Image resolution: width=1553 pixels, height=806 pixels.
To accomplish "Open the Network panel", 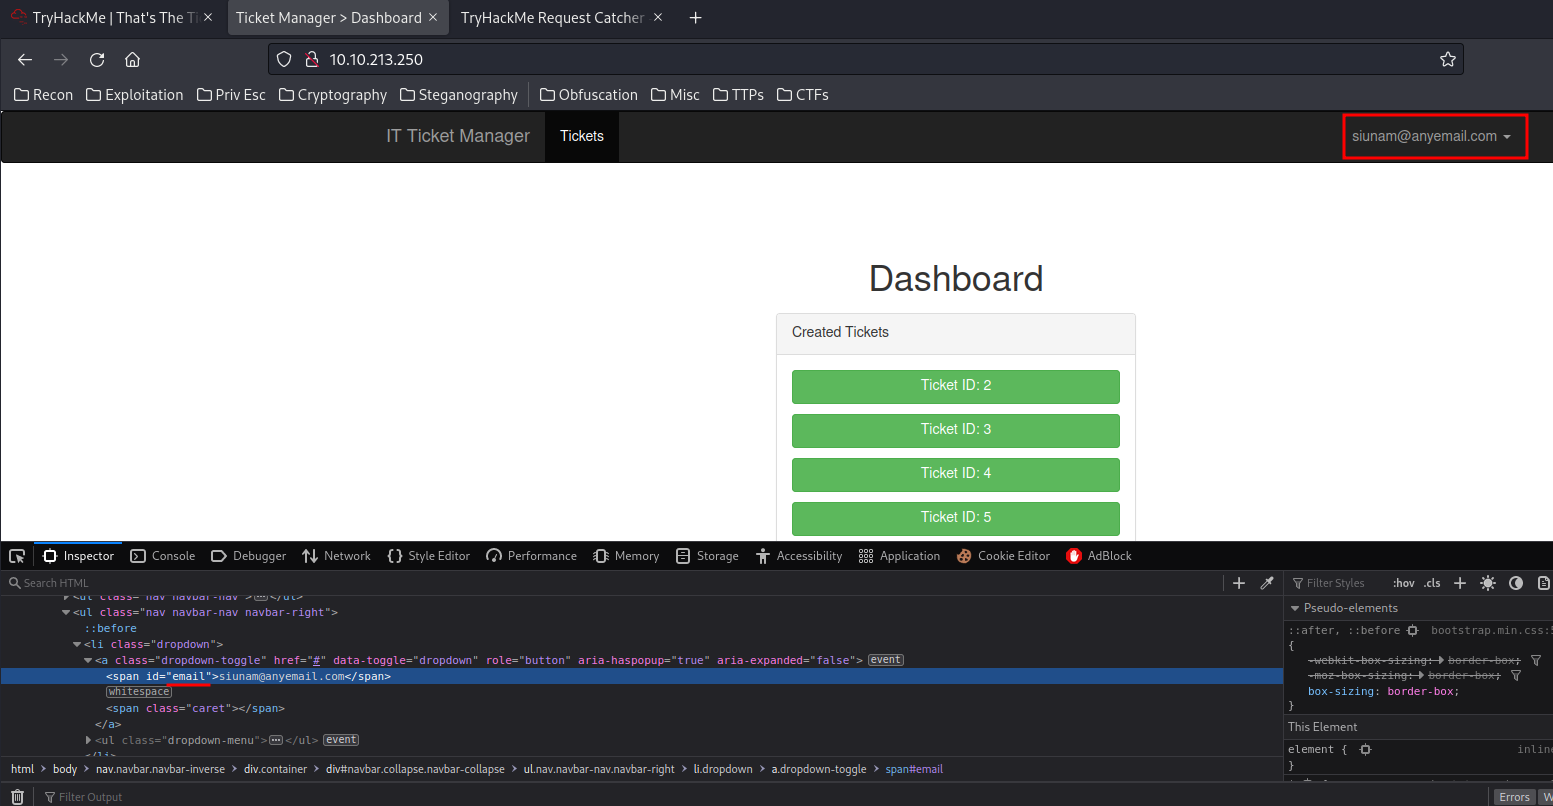I will (336, 556).
